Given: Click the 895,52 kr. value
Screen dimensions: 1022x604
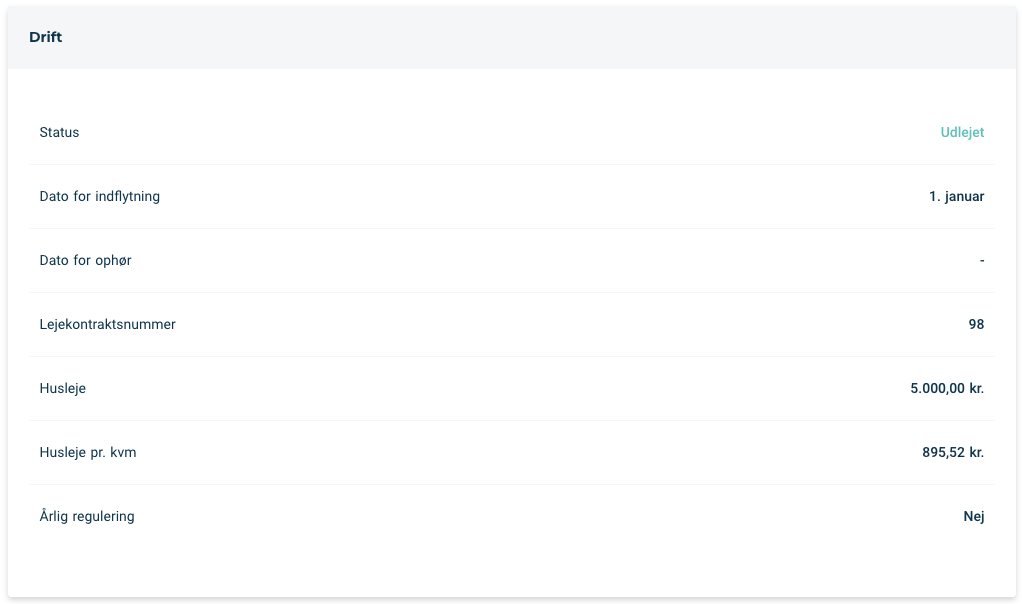Looking at the screenshot, I should coord(953,452).
